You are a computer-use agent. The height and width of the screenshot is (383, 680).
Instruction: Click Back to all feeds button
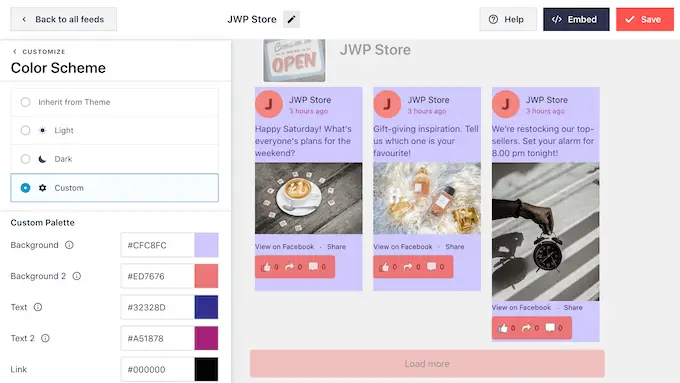63,19
